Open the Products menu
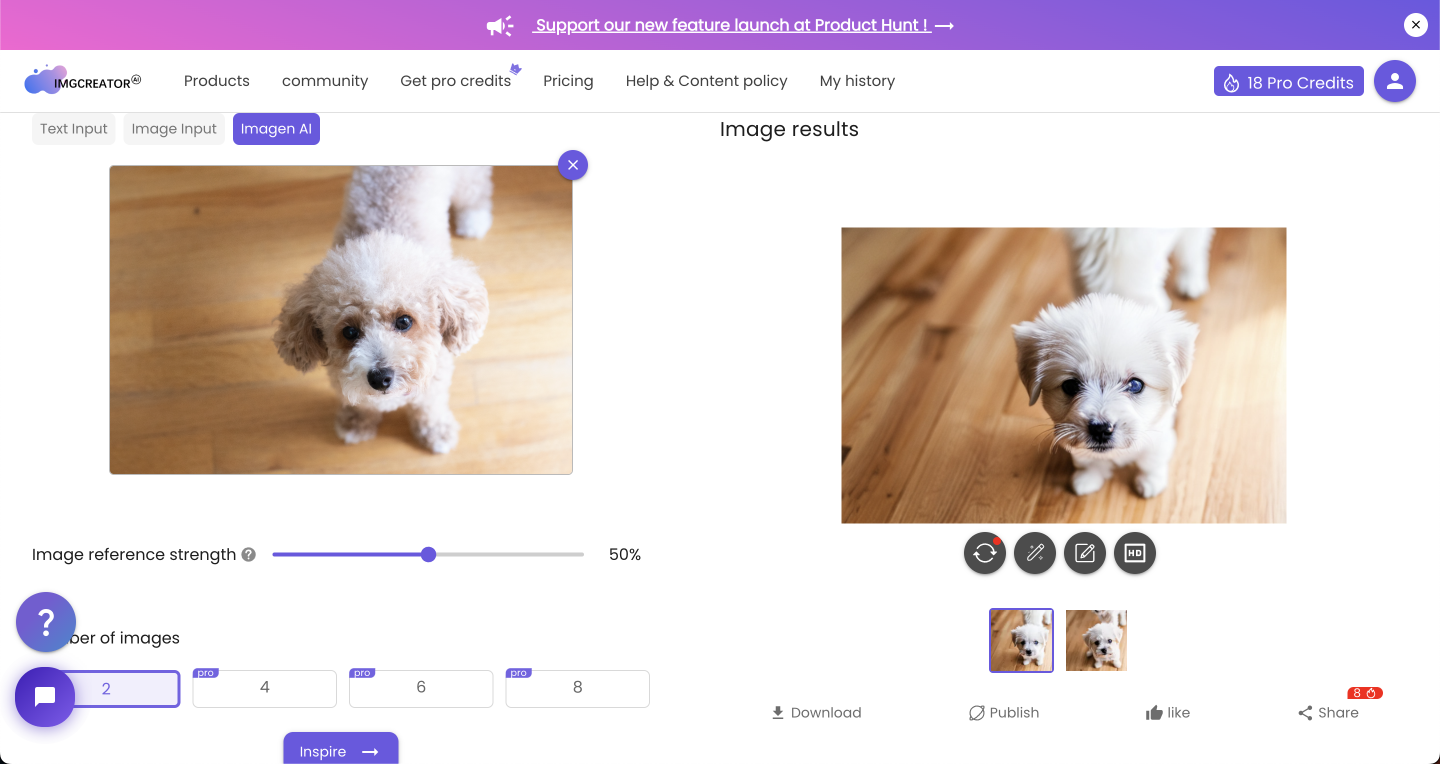Screen dimensions: 1440x764 coord(217,81)
